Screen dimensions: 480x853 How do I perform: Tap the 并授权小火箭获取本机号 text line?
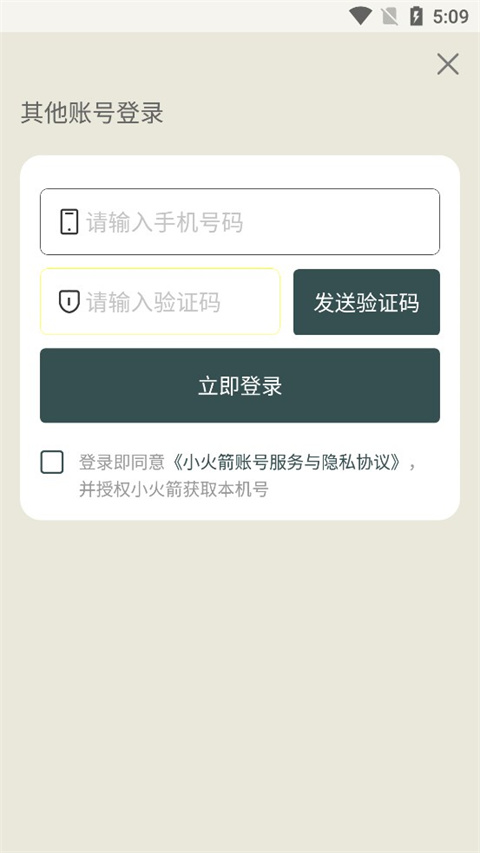pyautogui.click(x=174, y=489)
